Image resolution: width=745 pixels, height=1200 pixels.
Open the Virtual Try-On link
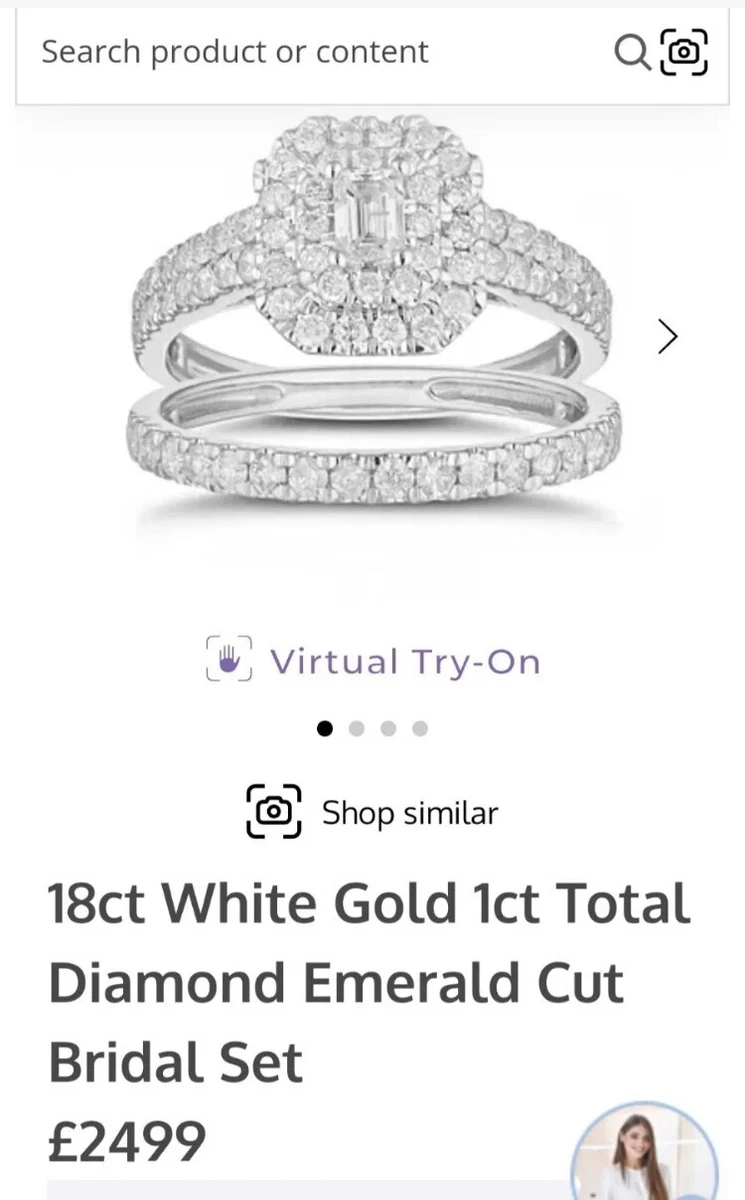click(x=373, y=661)
